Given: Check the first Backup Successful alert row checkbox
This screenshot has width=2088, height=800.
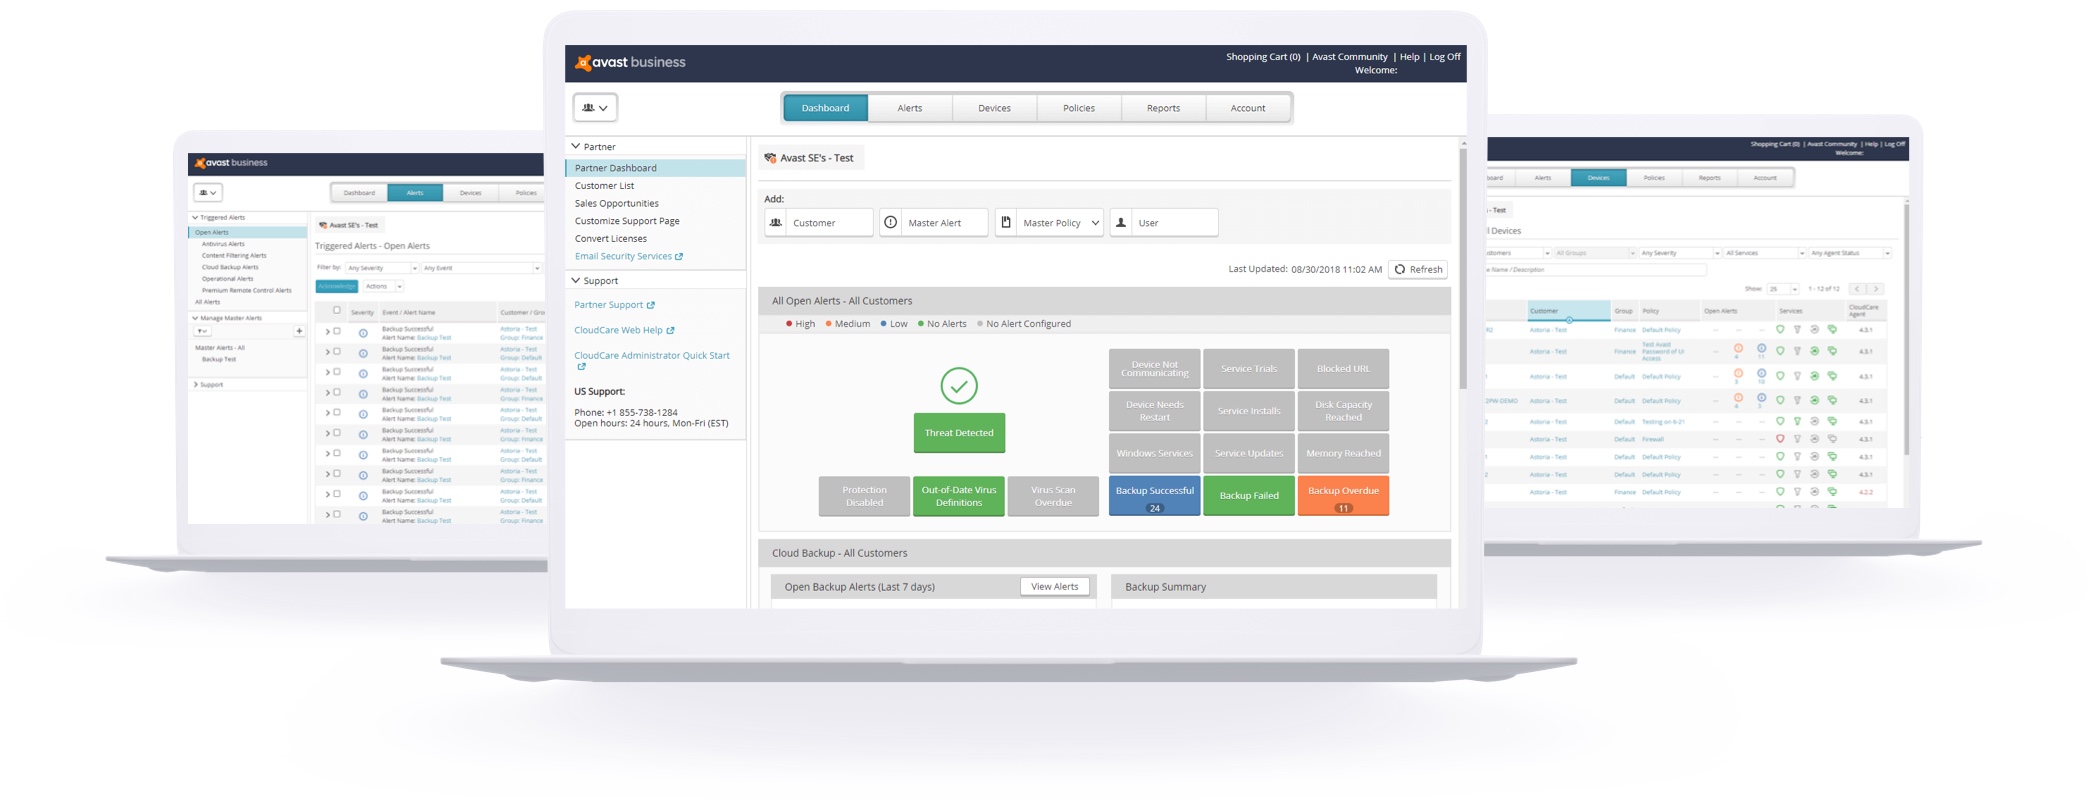Looking at the screenshot, I should tap(337, 331).
